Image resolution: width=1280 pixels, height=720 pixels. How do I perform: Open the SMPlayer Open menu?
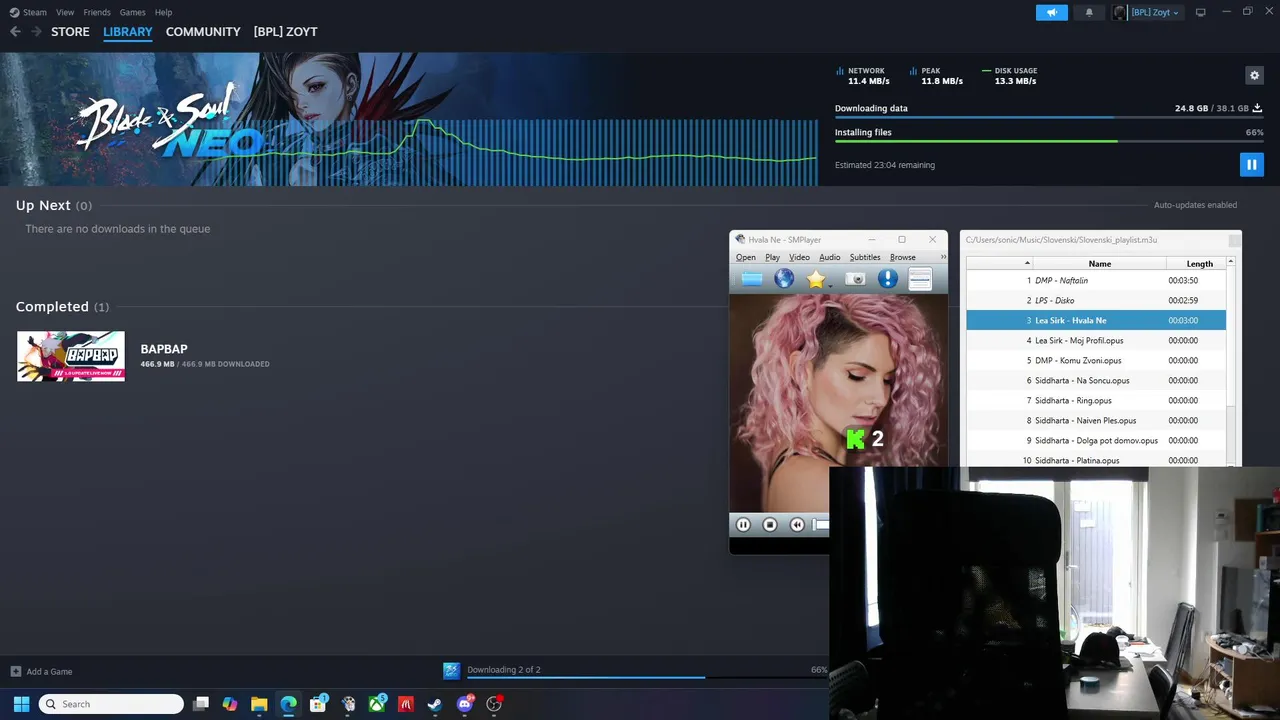(x=746, y=257)
